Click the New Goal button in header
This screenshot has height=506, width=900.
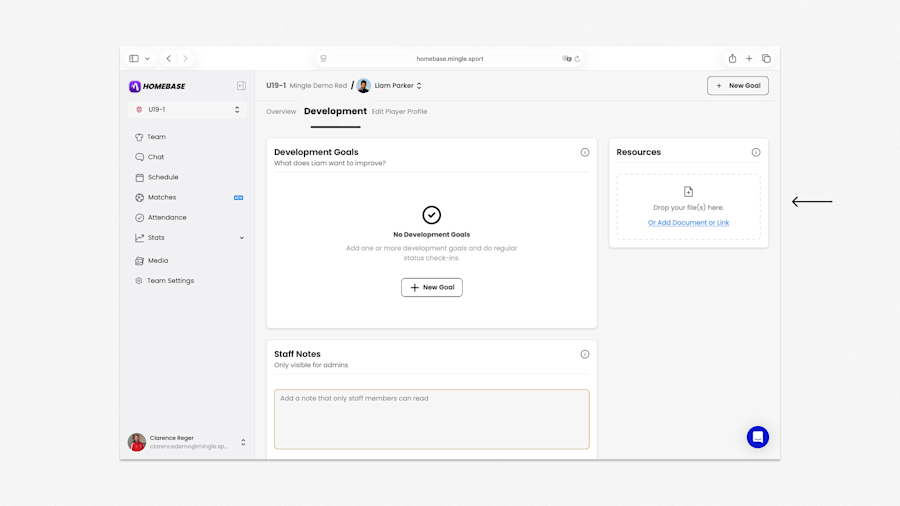(x=738, y=85)
